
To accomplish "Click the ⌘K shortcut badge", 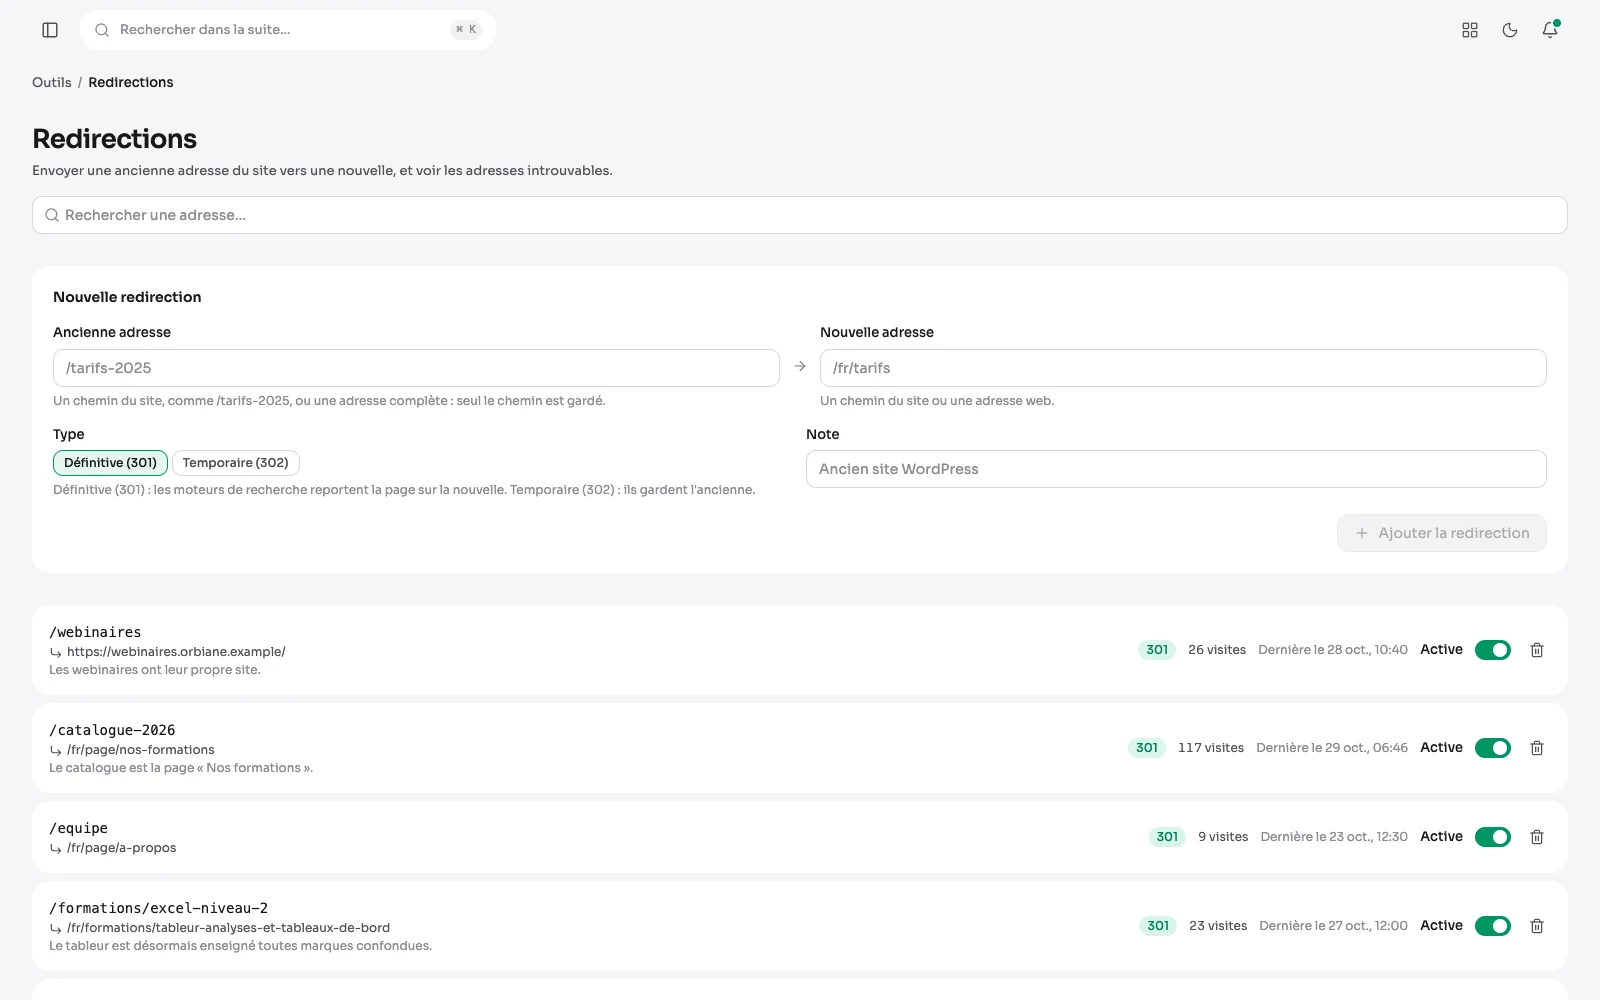I will [x=466, y=30].
